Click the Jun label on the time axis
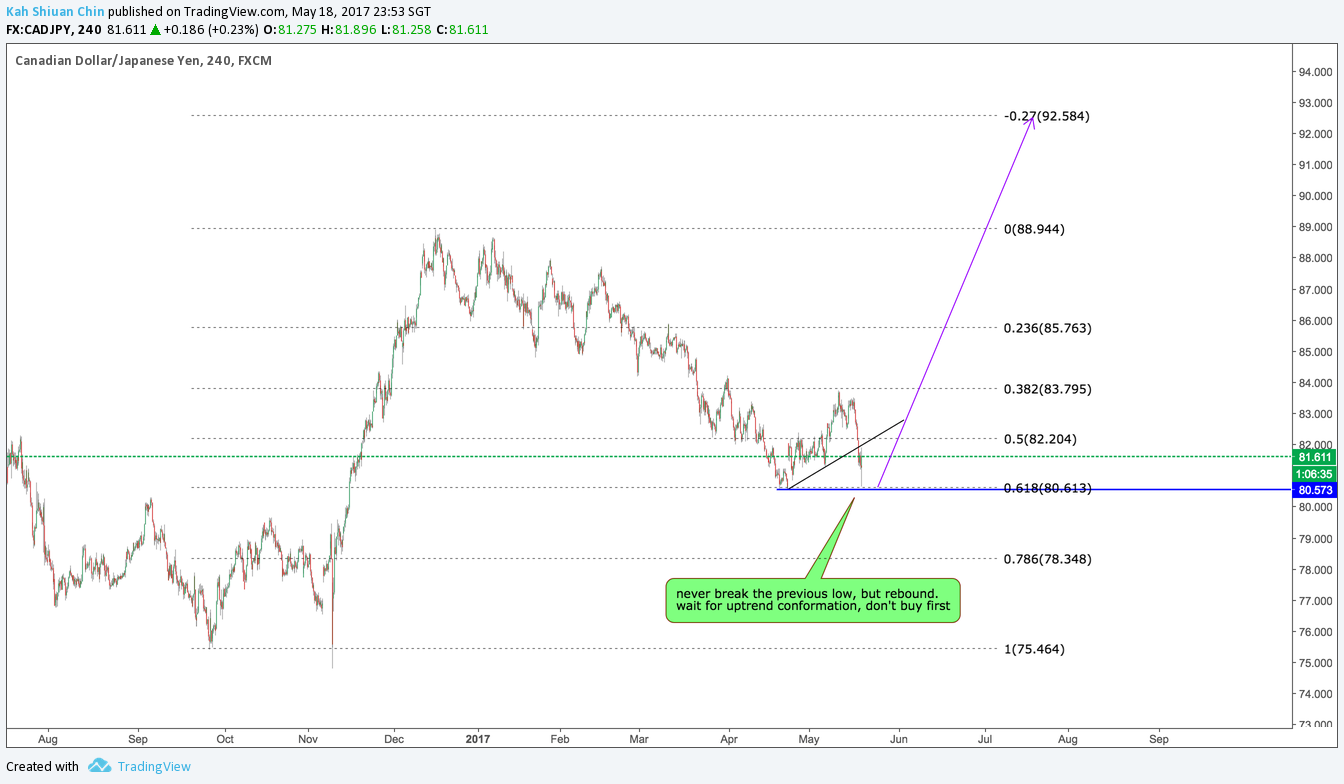 898,740
